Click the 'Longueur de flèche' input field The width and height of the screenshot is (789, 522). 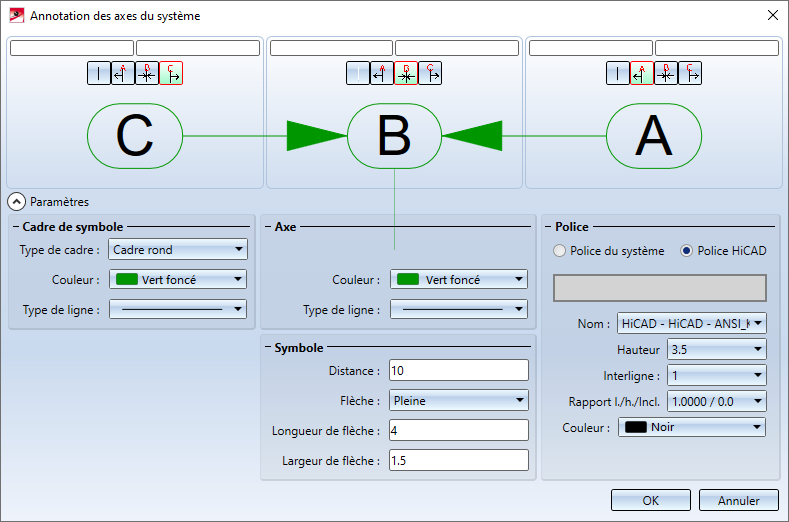click(458, 431)
